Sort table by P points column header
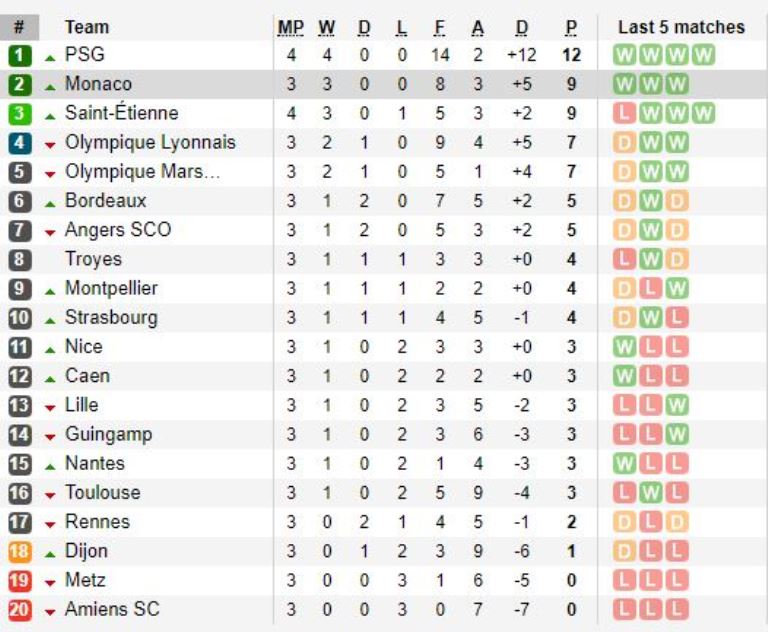The width and height of the screenshot is (768, 632). click(x=571, y=27)
